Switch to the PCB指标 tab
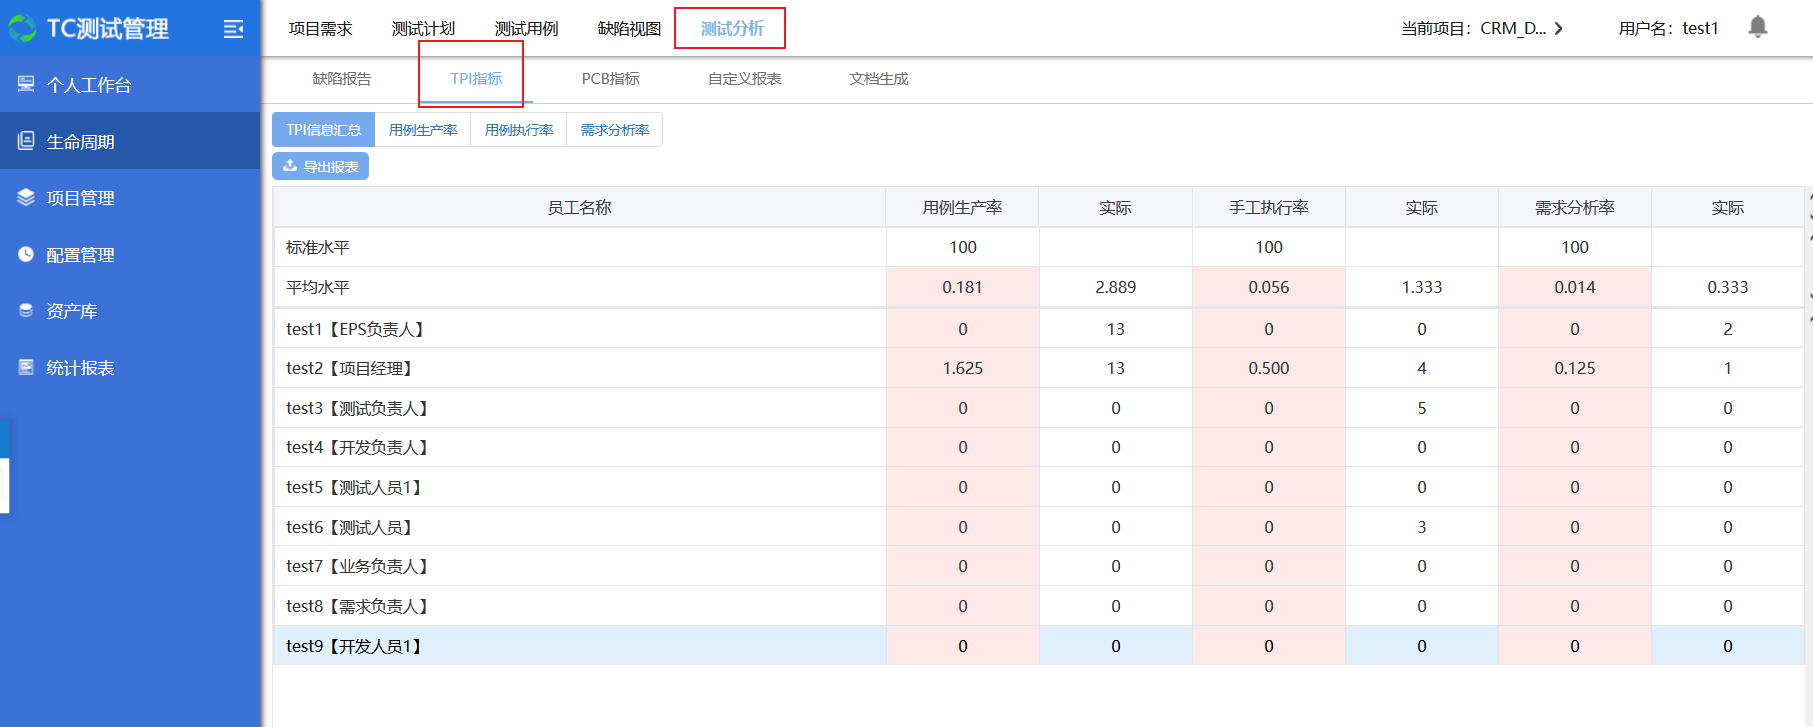The height and width of the screenshot is (727, 1813). (610, 79)
